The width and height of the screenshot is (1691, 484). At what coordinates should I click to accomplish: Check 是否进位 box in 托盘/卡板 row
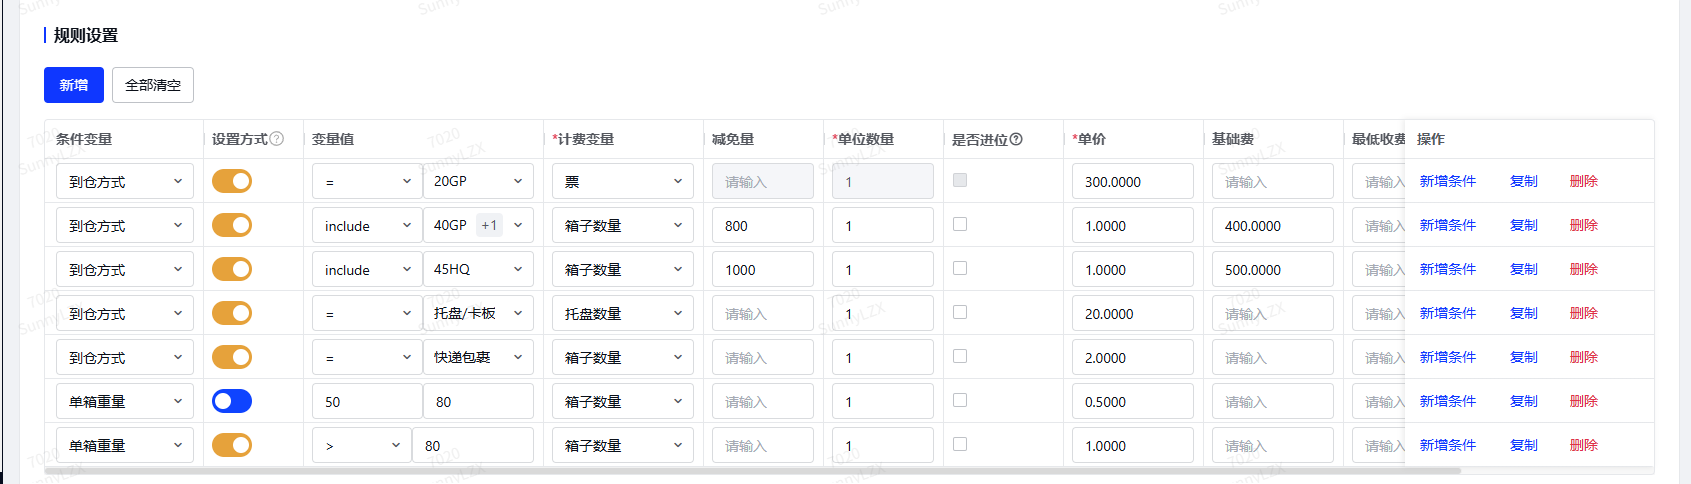pos(960,312)
